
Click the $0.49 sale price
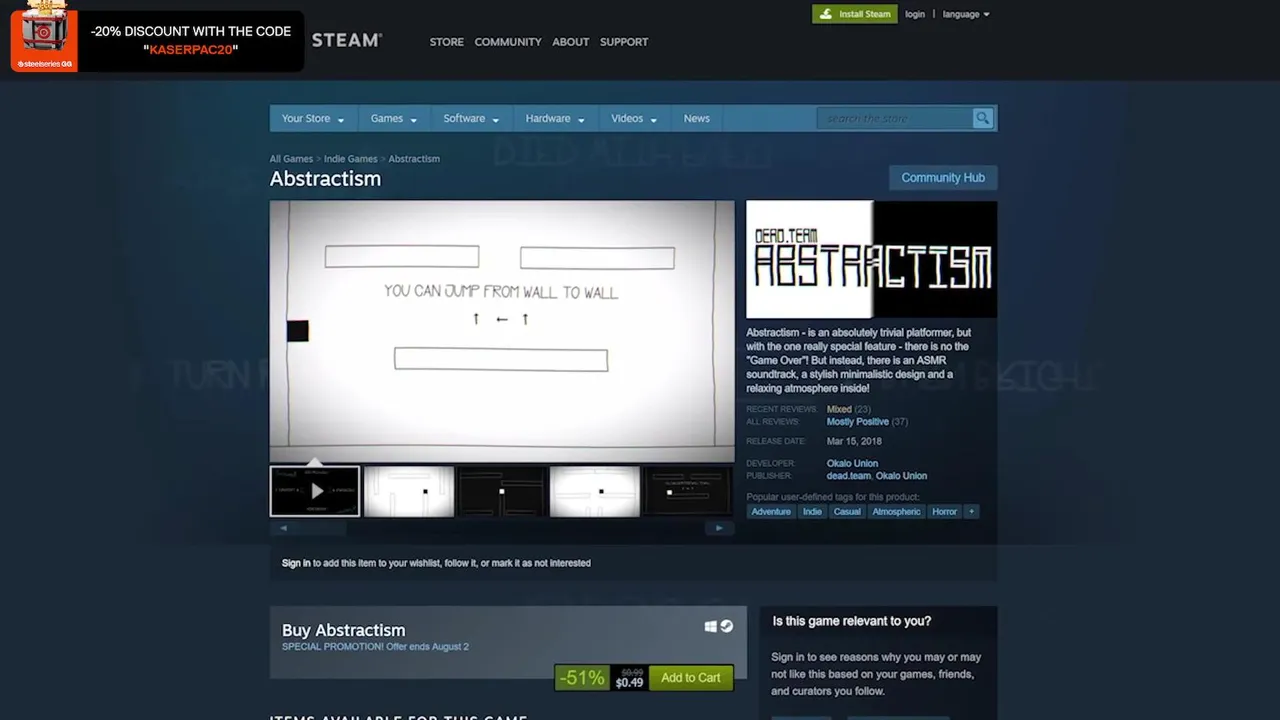[x=629, y=683]
